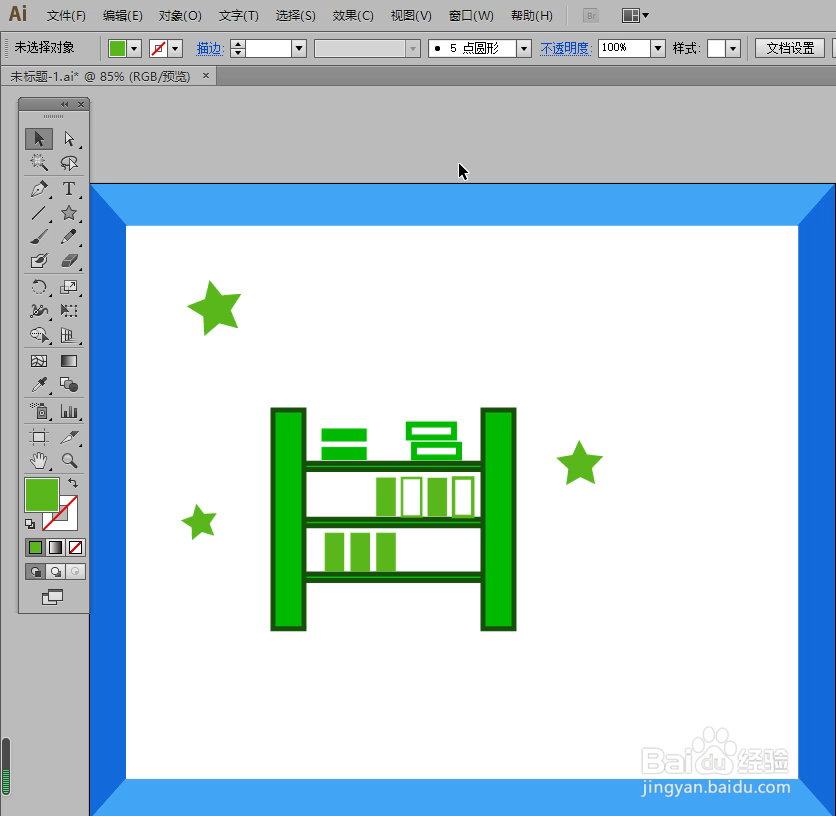Enable Draw Normal mode
This screenshot has height=816, width=836.
click(36, 572)
